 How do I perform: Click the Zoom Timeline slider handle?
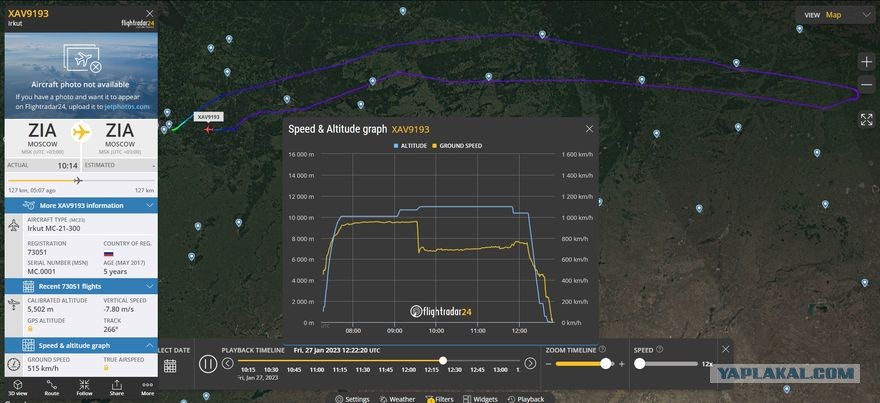click(x=606, y=364)
